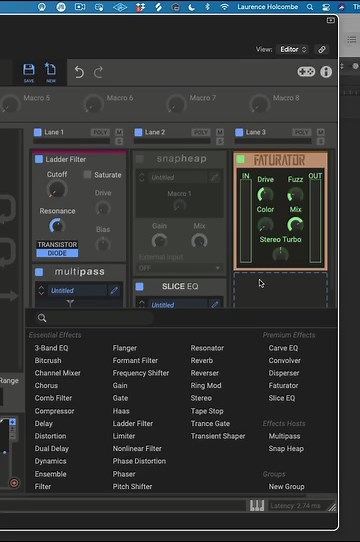Image resolution: width=360 pixels, height=542 pixels.
Task: Toggle Lane 2 enable square
Action: pos(138,132)
